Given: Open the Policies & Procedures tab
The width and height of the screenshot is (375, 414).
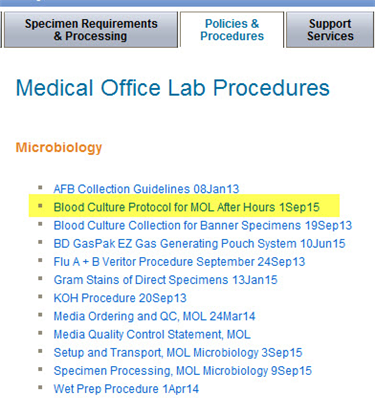Looking at the screenshot, I should click(232, 30).
